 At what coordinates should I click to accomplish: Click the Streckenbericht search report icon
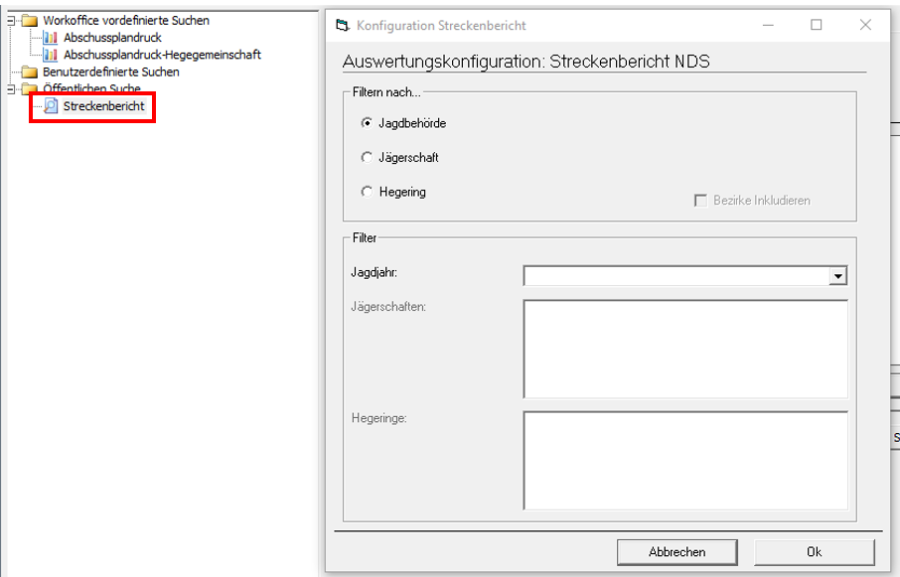click(x=51, y=106)
